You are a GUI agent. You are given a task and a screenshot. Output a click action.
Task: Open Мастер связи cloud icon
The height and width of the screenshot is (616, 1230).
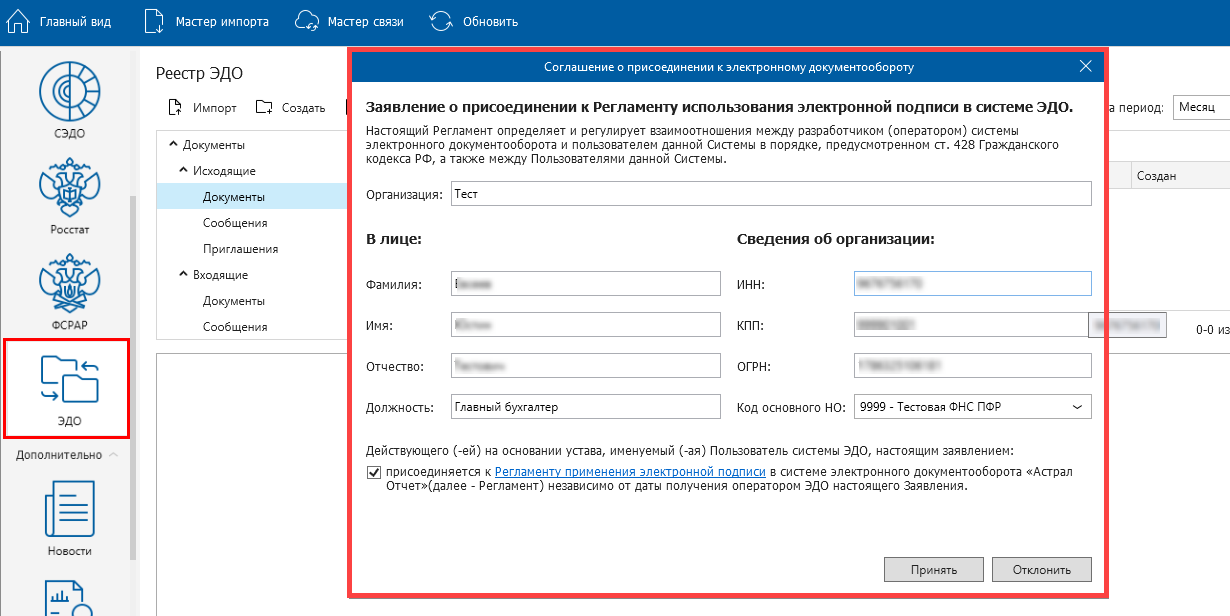point(307,21)
